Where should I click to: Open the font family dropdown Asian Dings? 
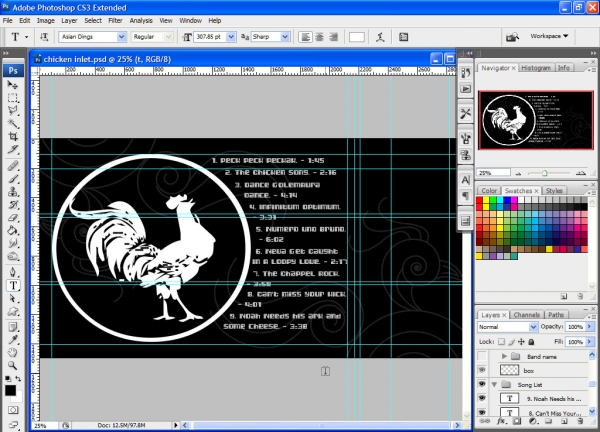point(121,37)
